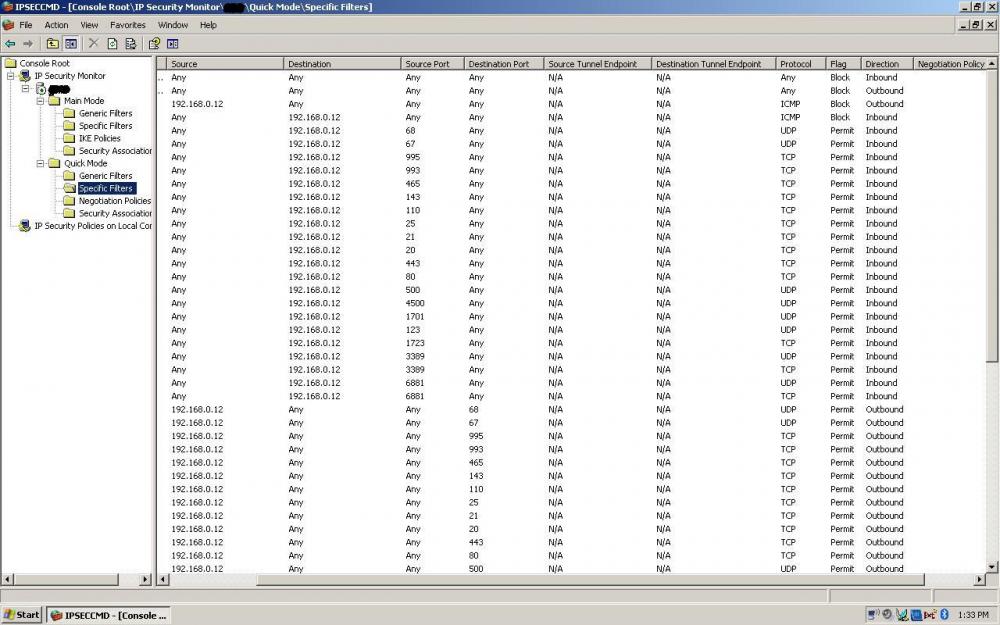Select Negotiation Policies under Quick Mode

114,201
